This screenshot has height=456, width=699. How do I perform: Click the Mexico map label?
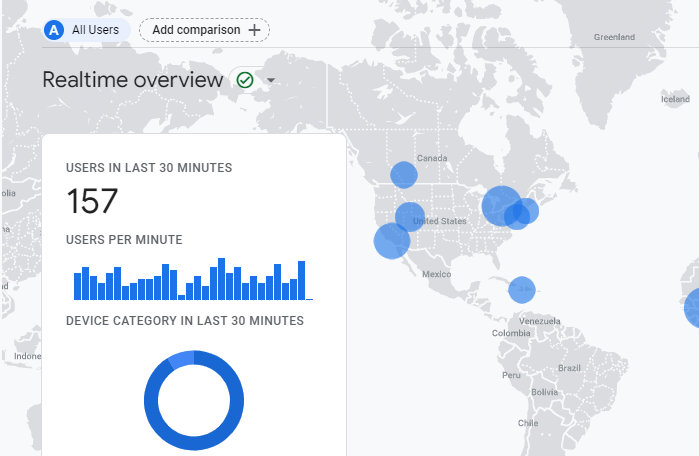tap(436, 274)
